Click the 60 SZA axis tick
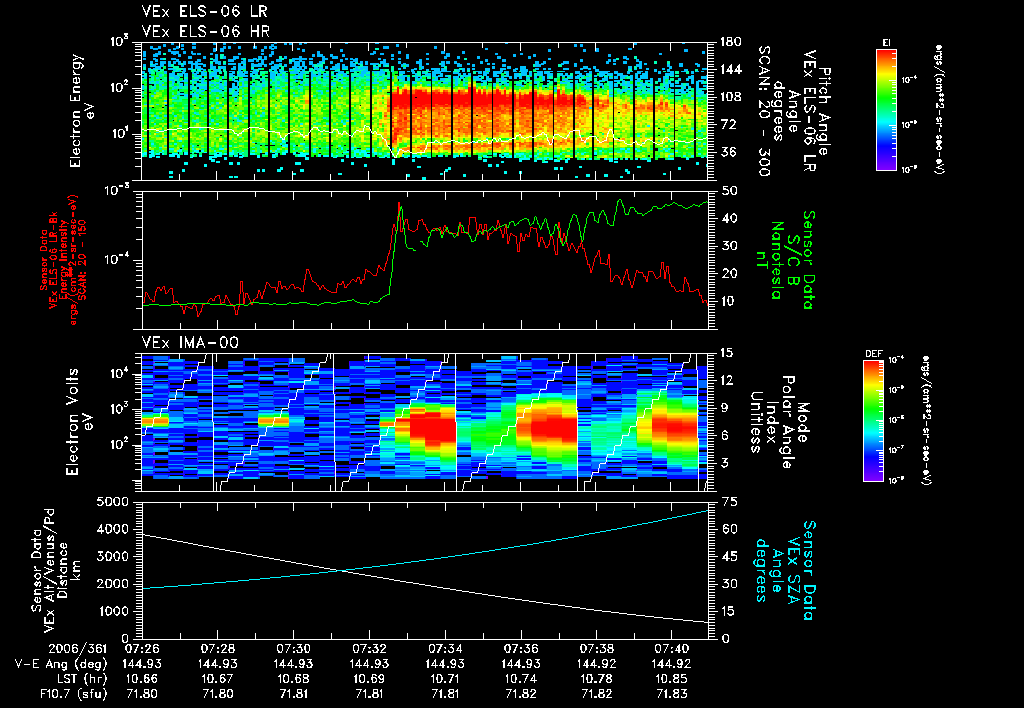The width and height of the screenshot is (1024, 708). point(730,529)
